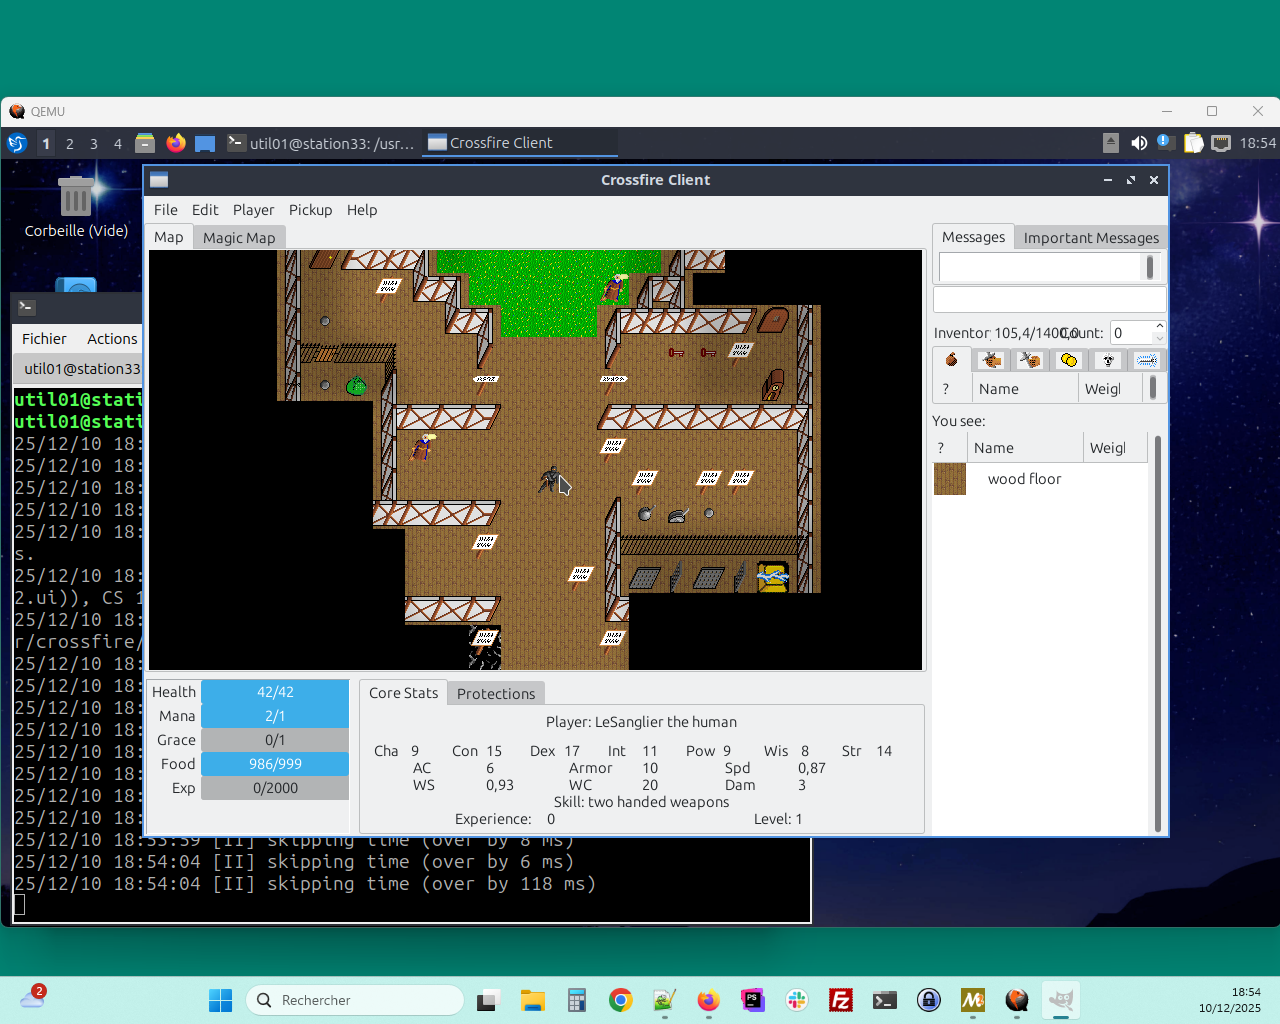The image size is (1280, 1024).
Task: Select the wood floor item row
Action: click(1023, 479)
